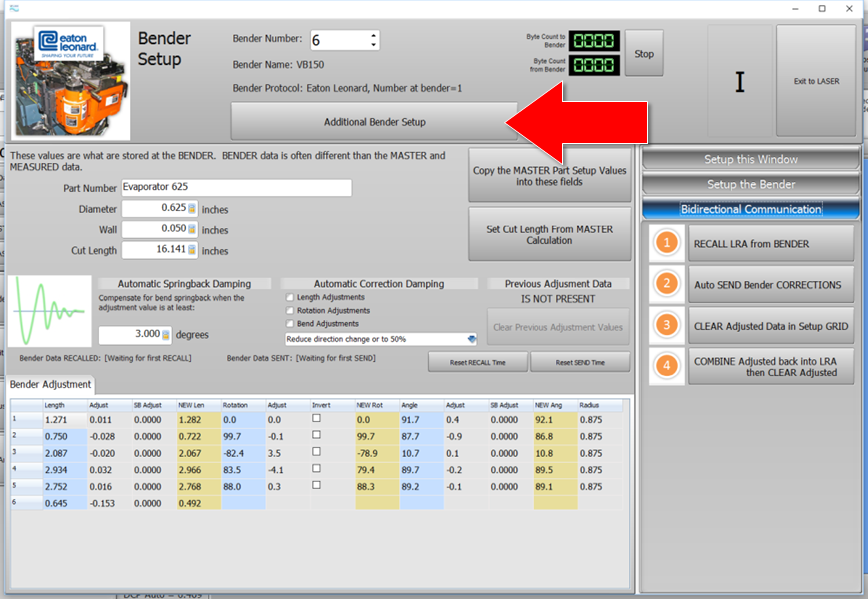
Task: Click the calculator icon in Wall field
Action: [192, 230]
